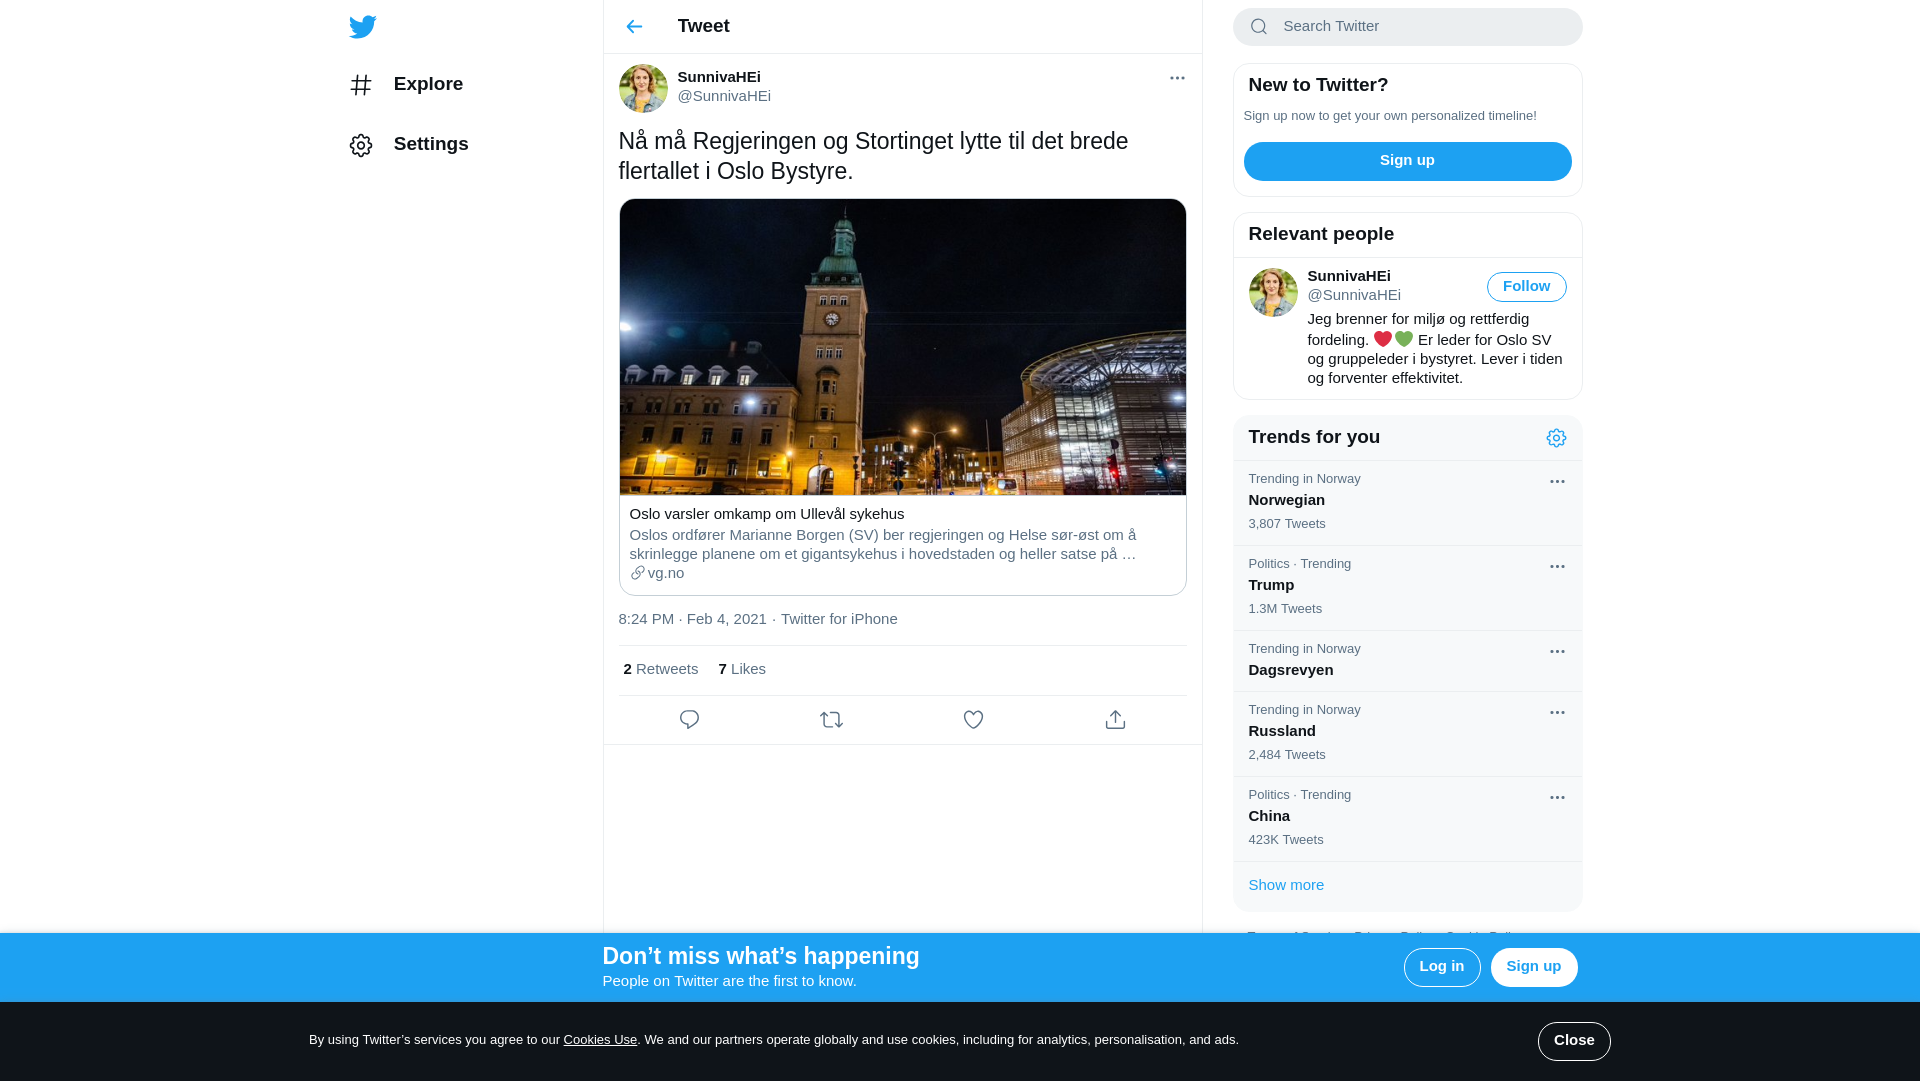1920x1081 pixels.
Task: Open options for Norwegian trend
Action: tap(1557, 482)
